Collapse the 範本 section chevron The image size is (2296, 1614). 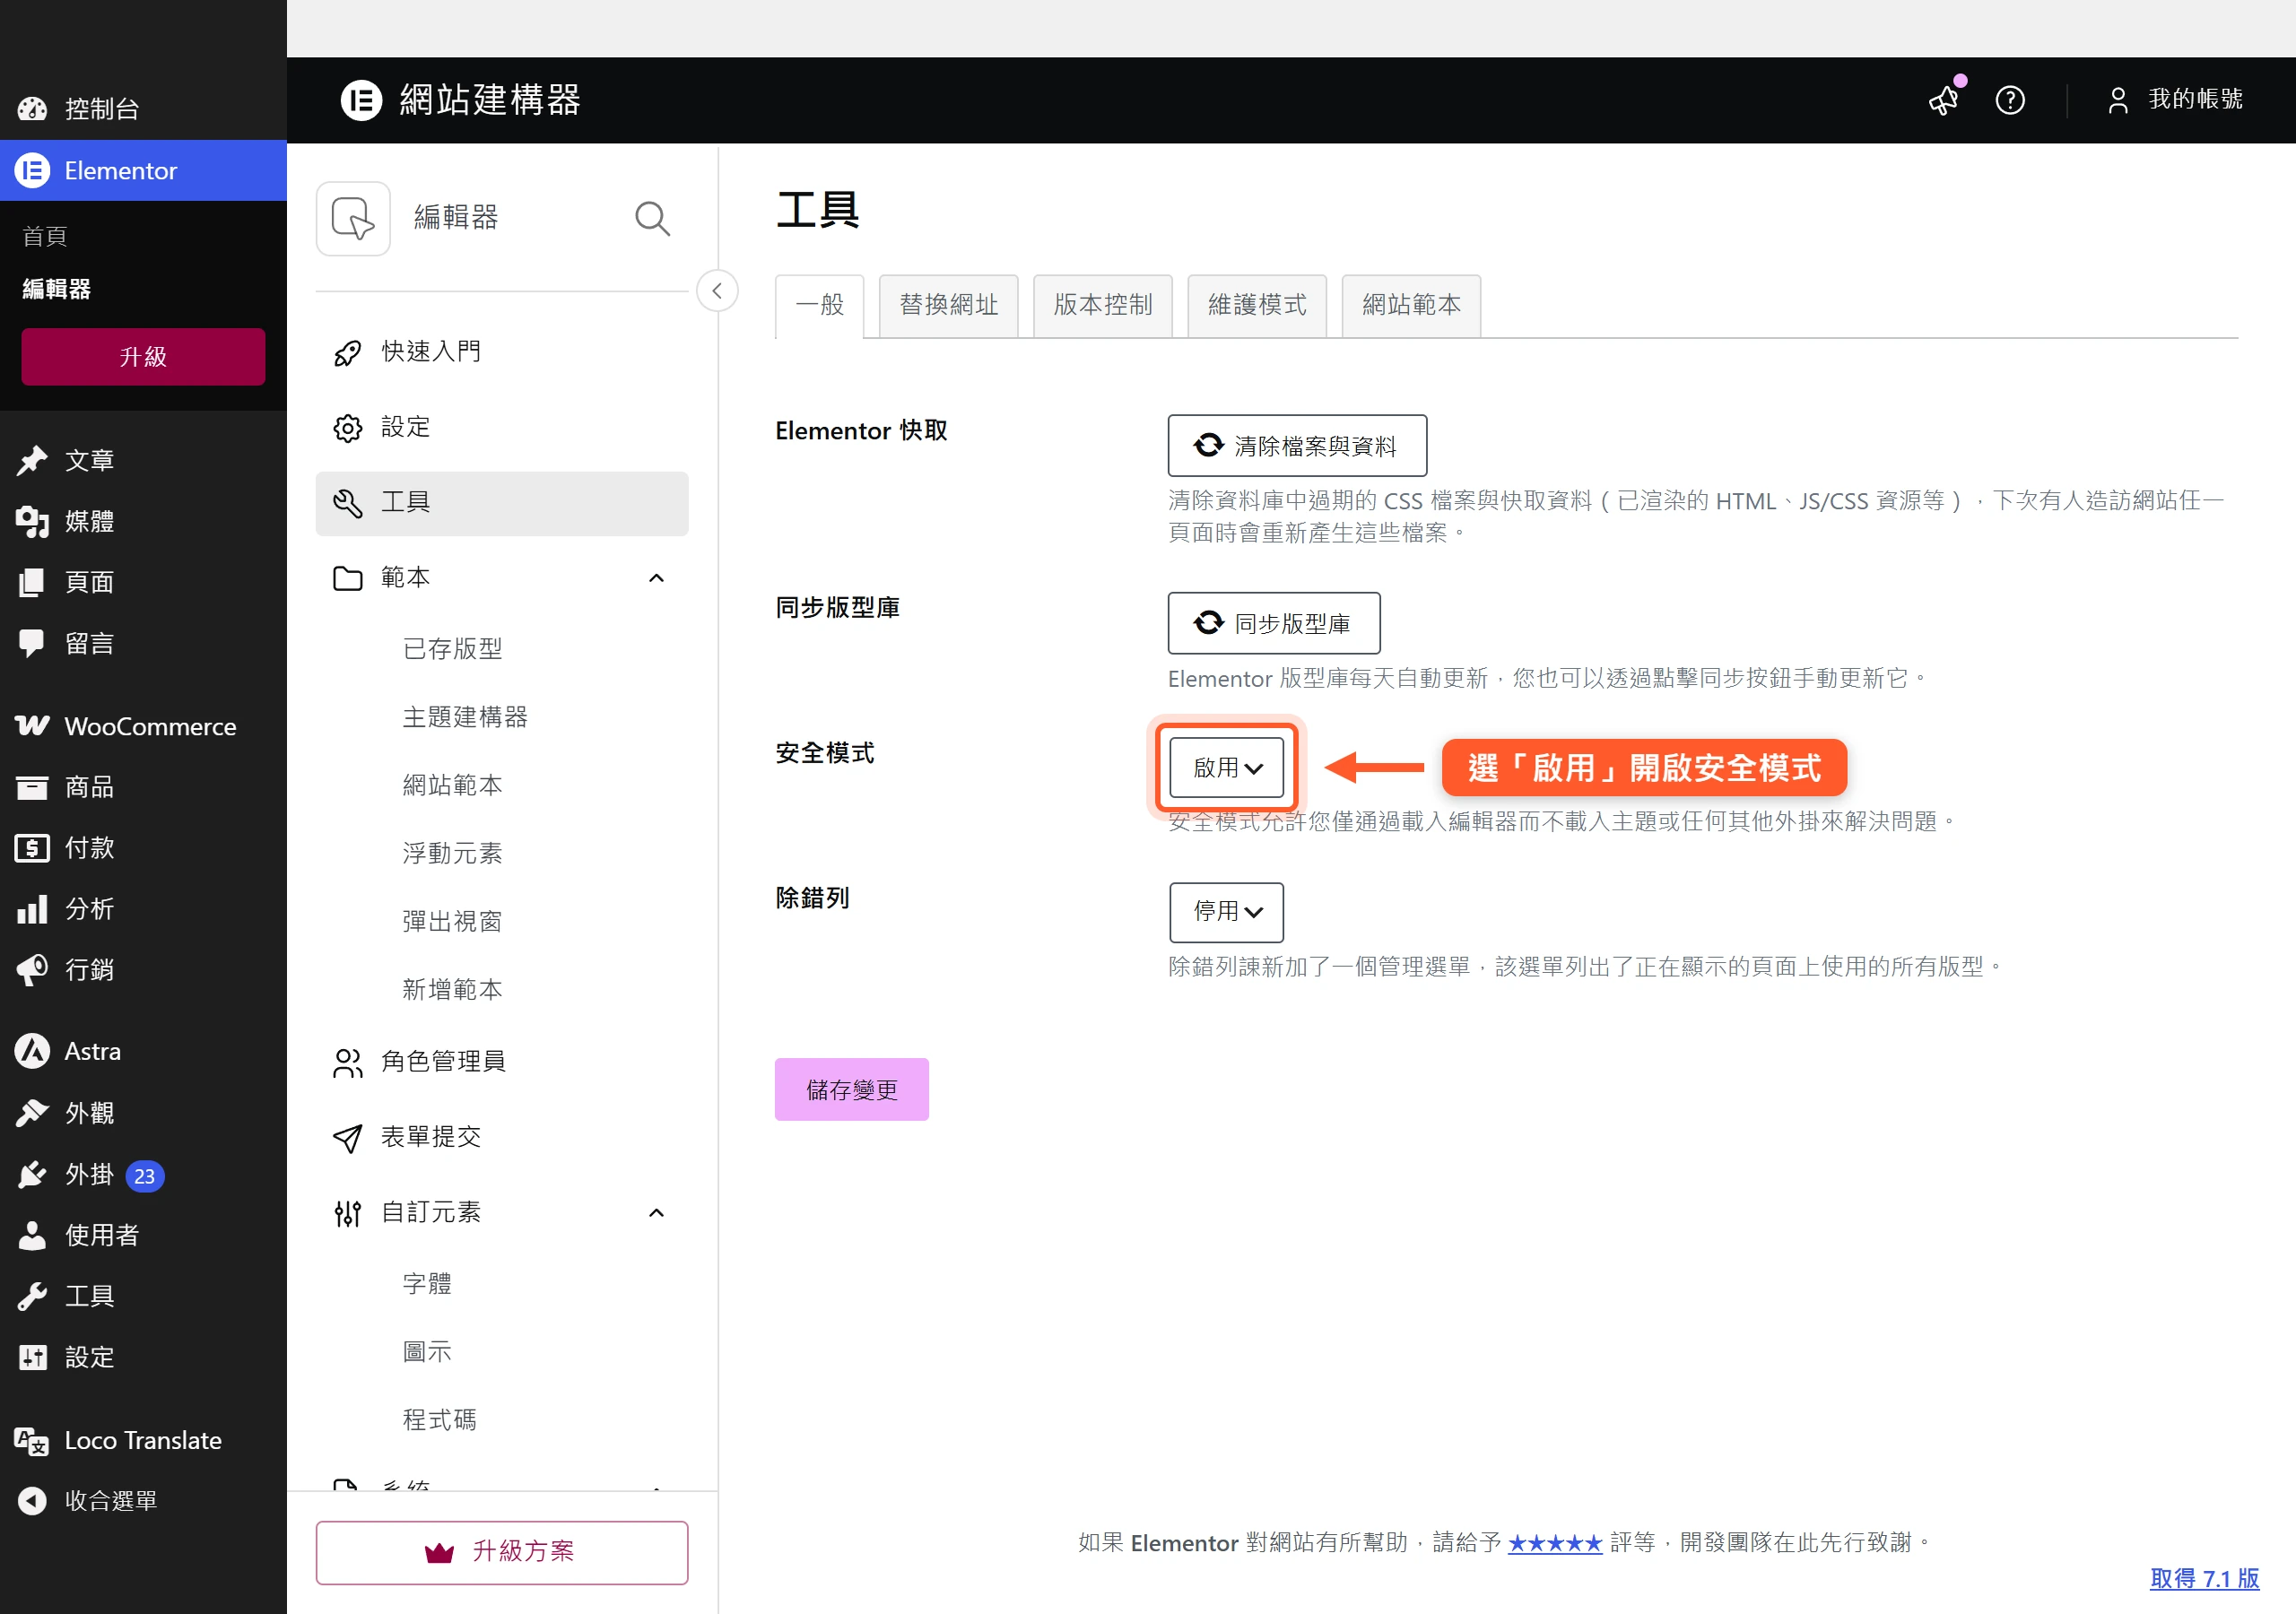(x=656, y=578)
